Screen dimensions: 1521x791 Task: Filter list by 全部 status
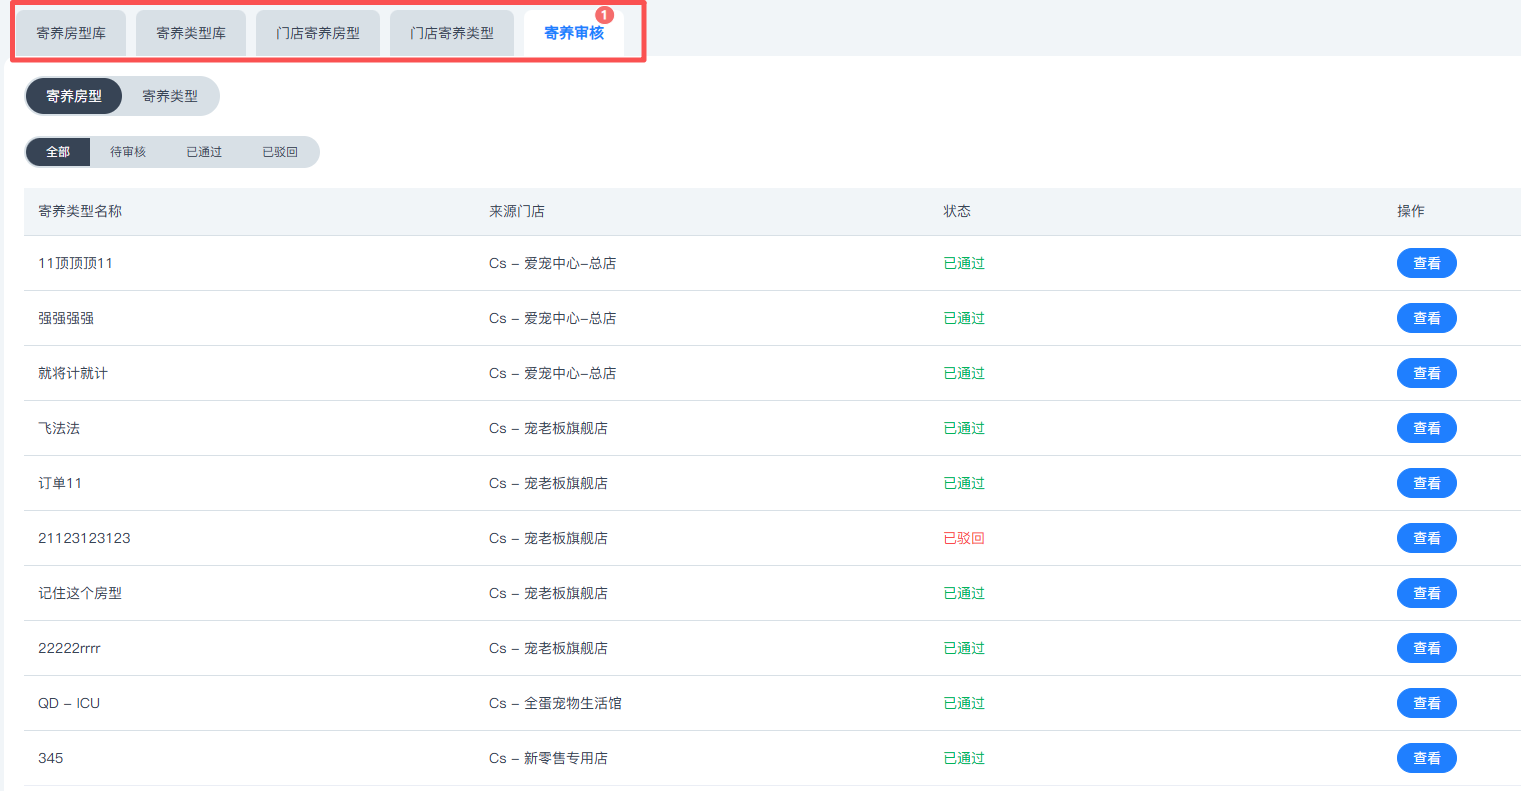(x=58, y=152)
